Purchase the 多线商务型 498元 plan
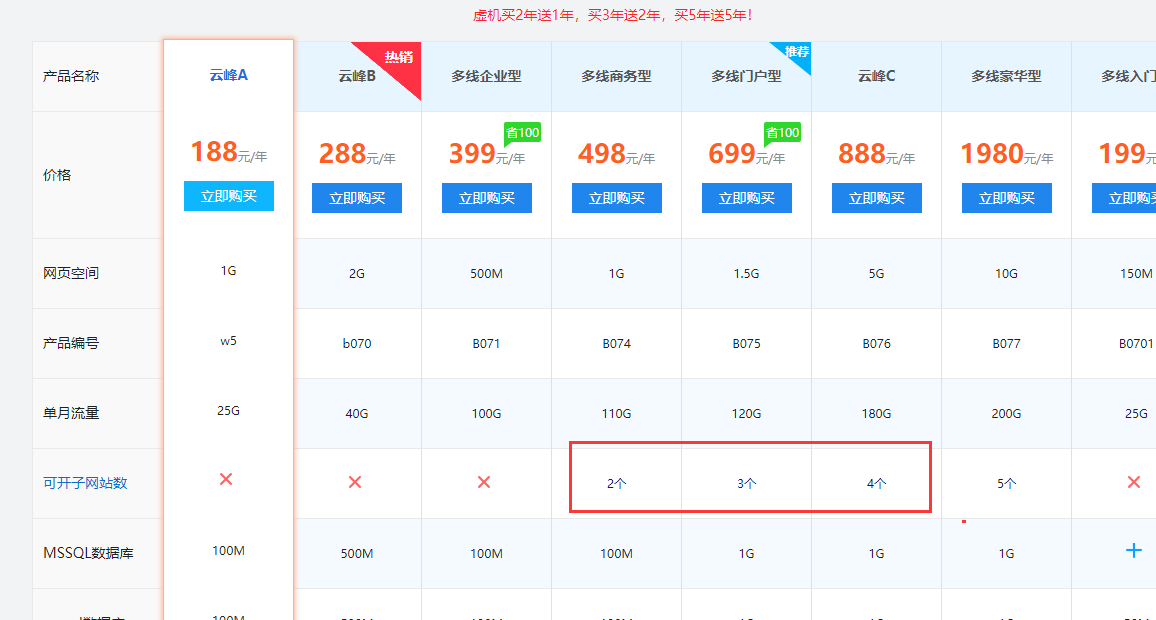 pos(616,198)
